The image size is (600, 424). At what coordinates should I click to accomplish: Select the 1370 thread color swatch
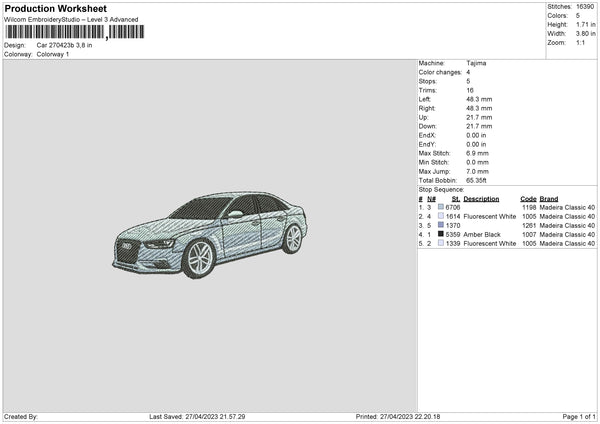tap(441, 225)
